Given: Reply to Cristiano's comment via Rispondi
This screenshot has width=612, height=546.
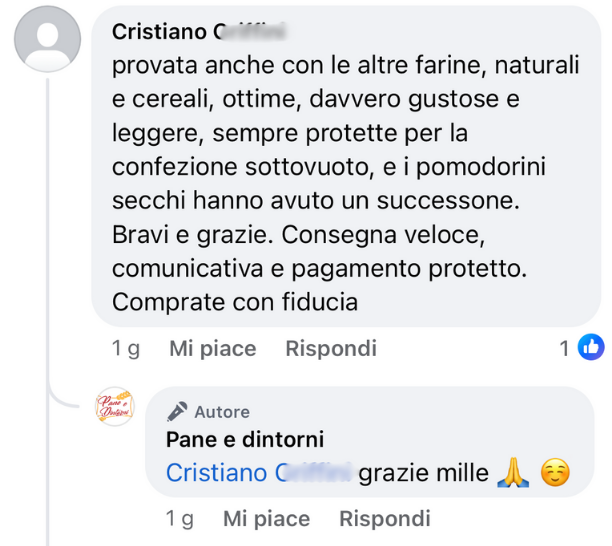Looking at the screenshot, I should tap(331, 348).
